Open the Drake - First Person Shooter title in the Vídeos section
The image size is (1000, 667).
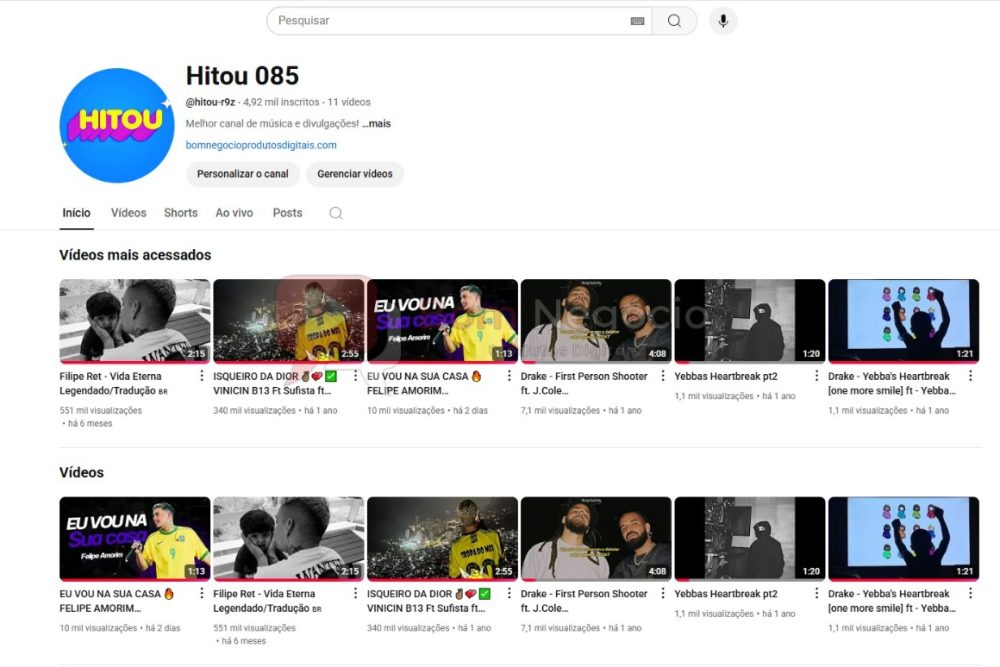tap(584, 601)
